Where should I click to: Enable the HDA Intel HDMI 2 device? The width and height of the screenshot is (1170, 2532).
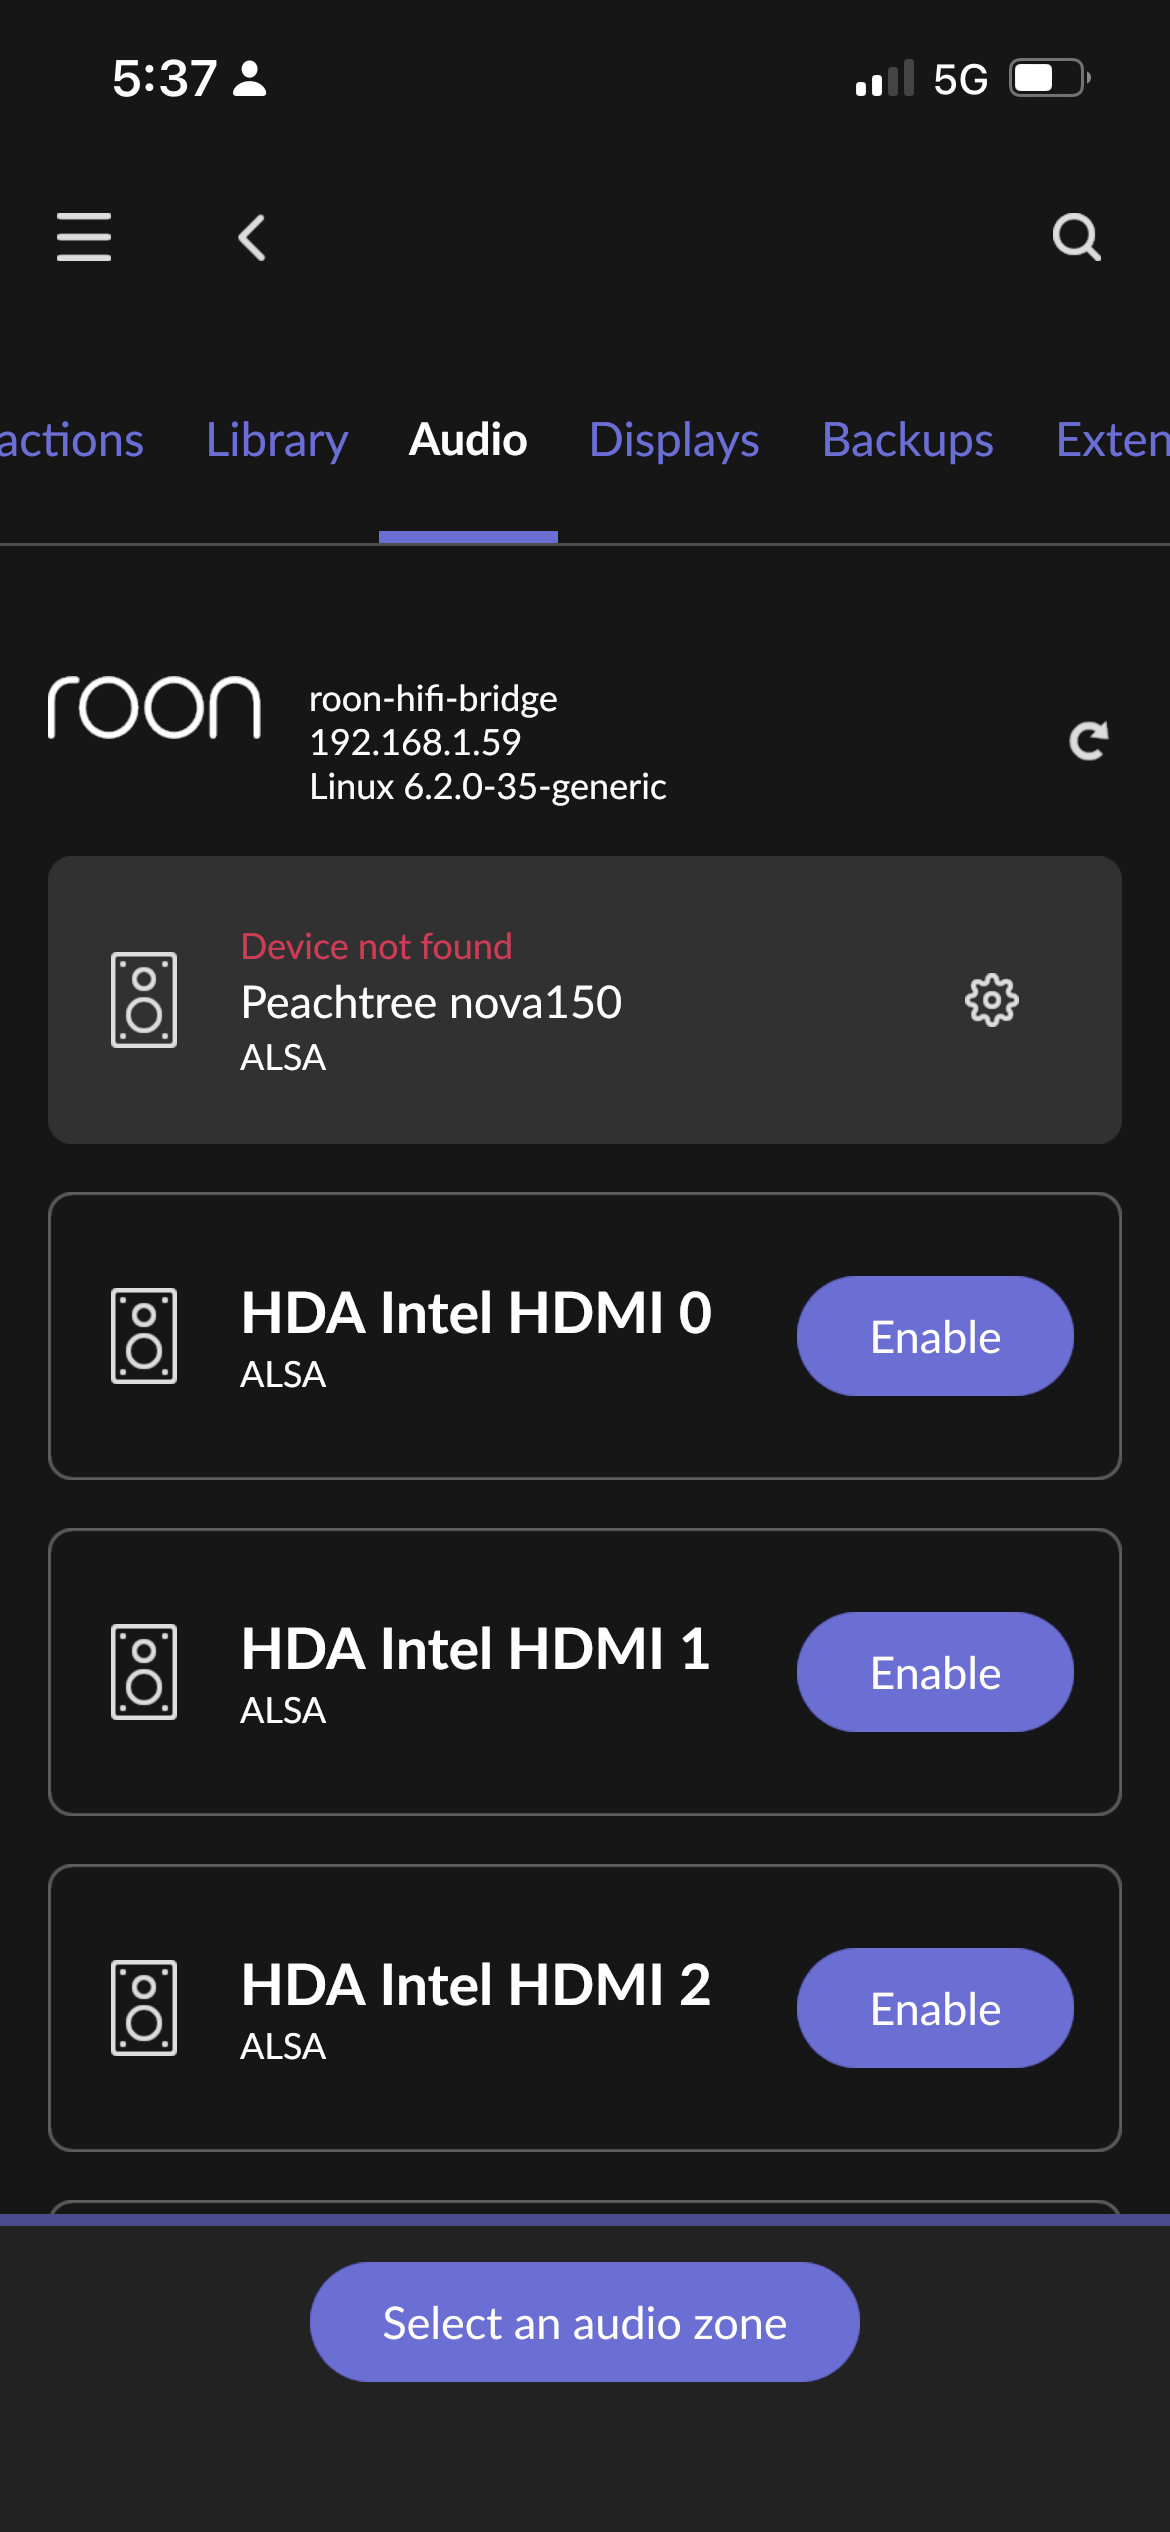[x=934, y=2008]
